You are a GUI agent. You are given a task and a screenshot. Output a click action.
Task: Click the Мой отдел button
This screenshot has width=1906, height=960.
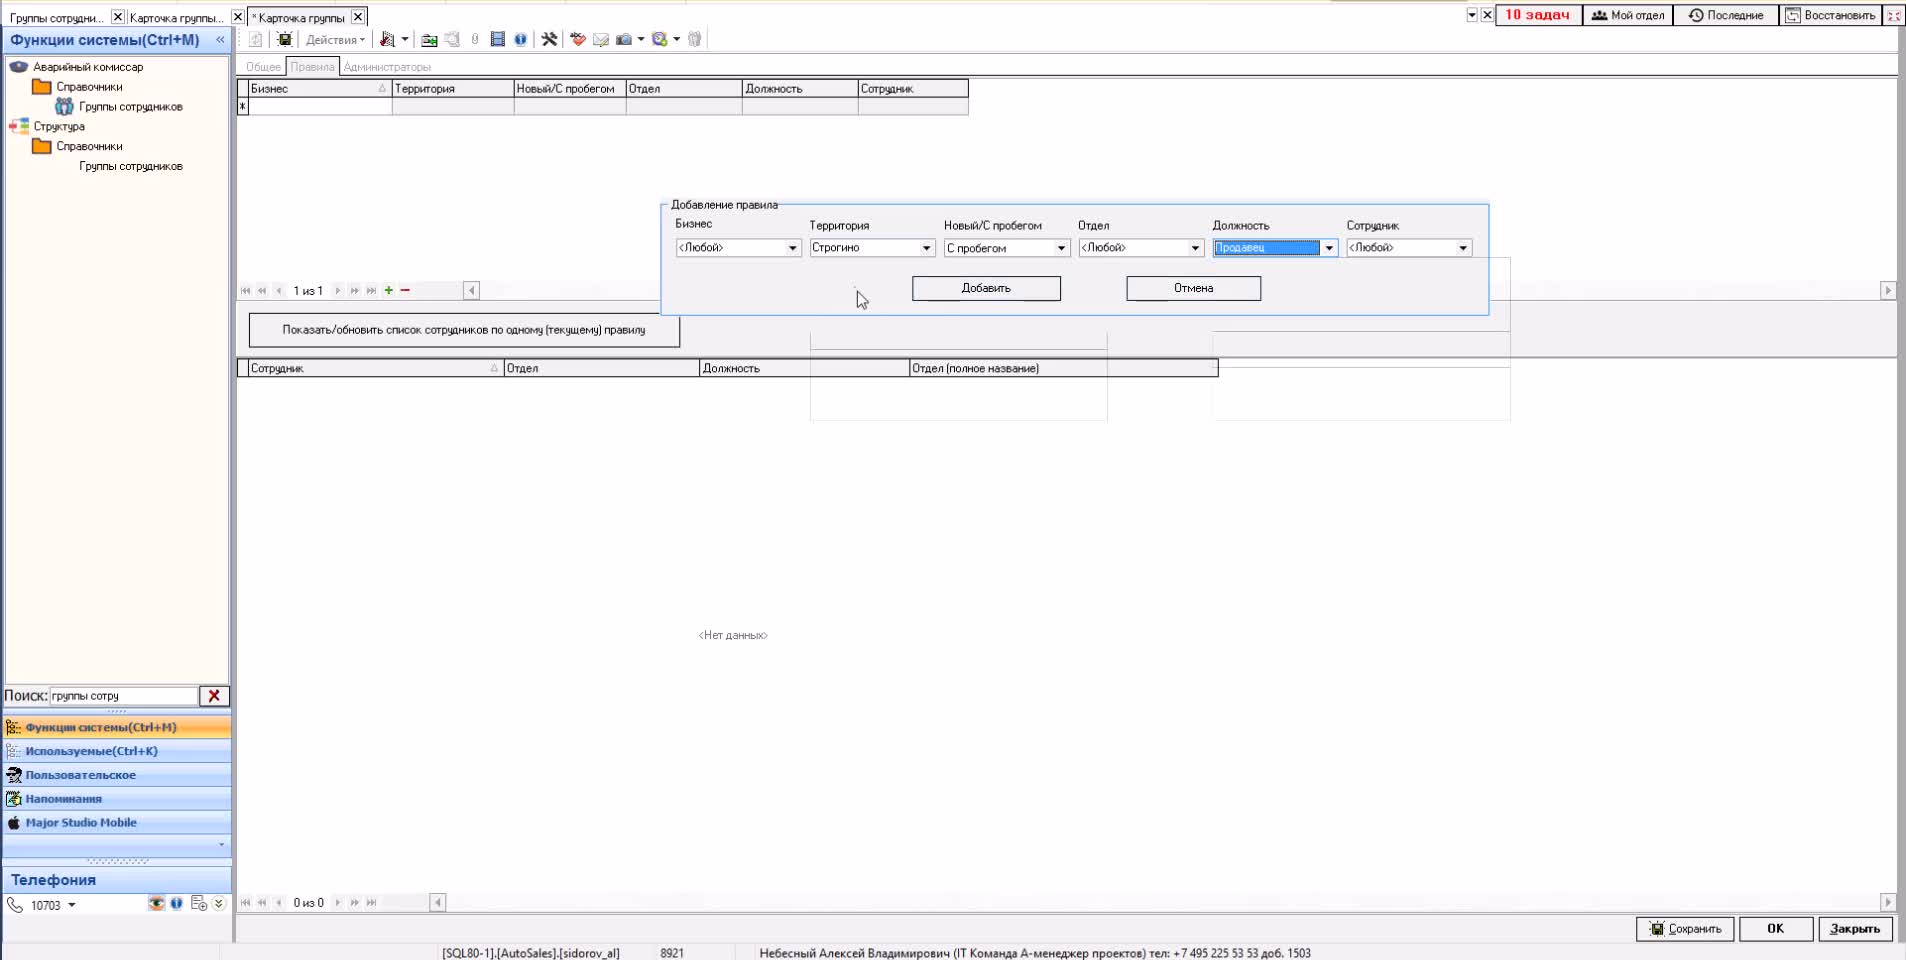[1628, 15]
